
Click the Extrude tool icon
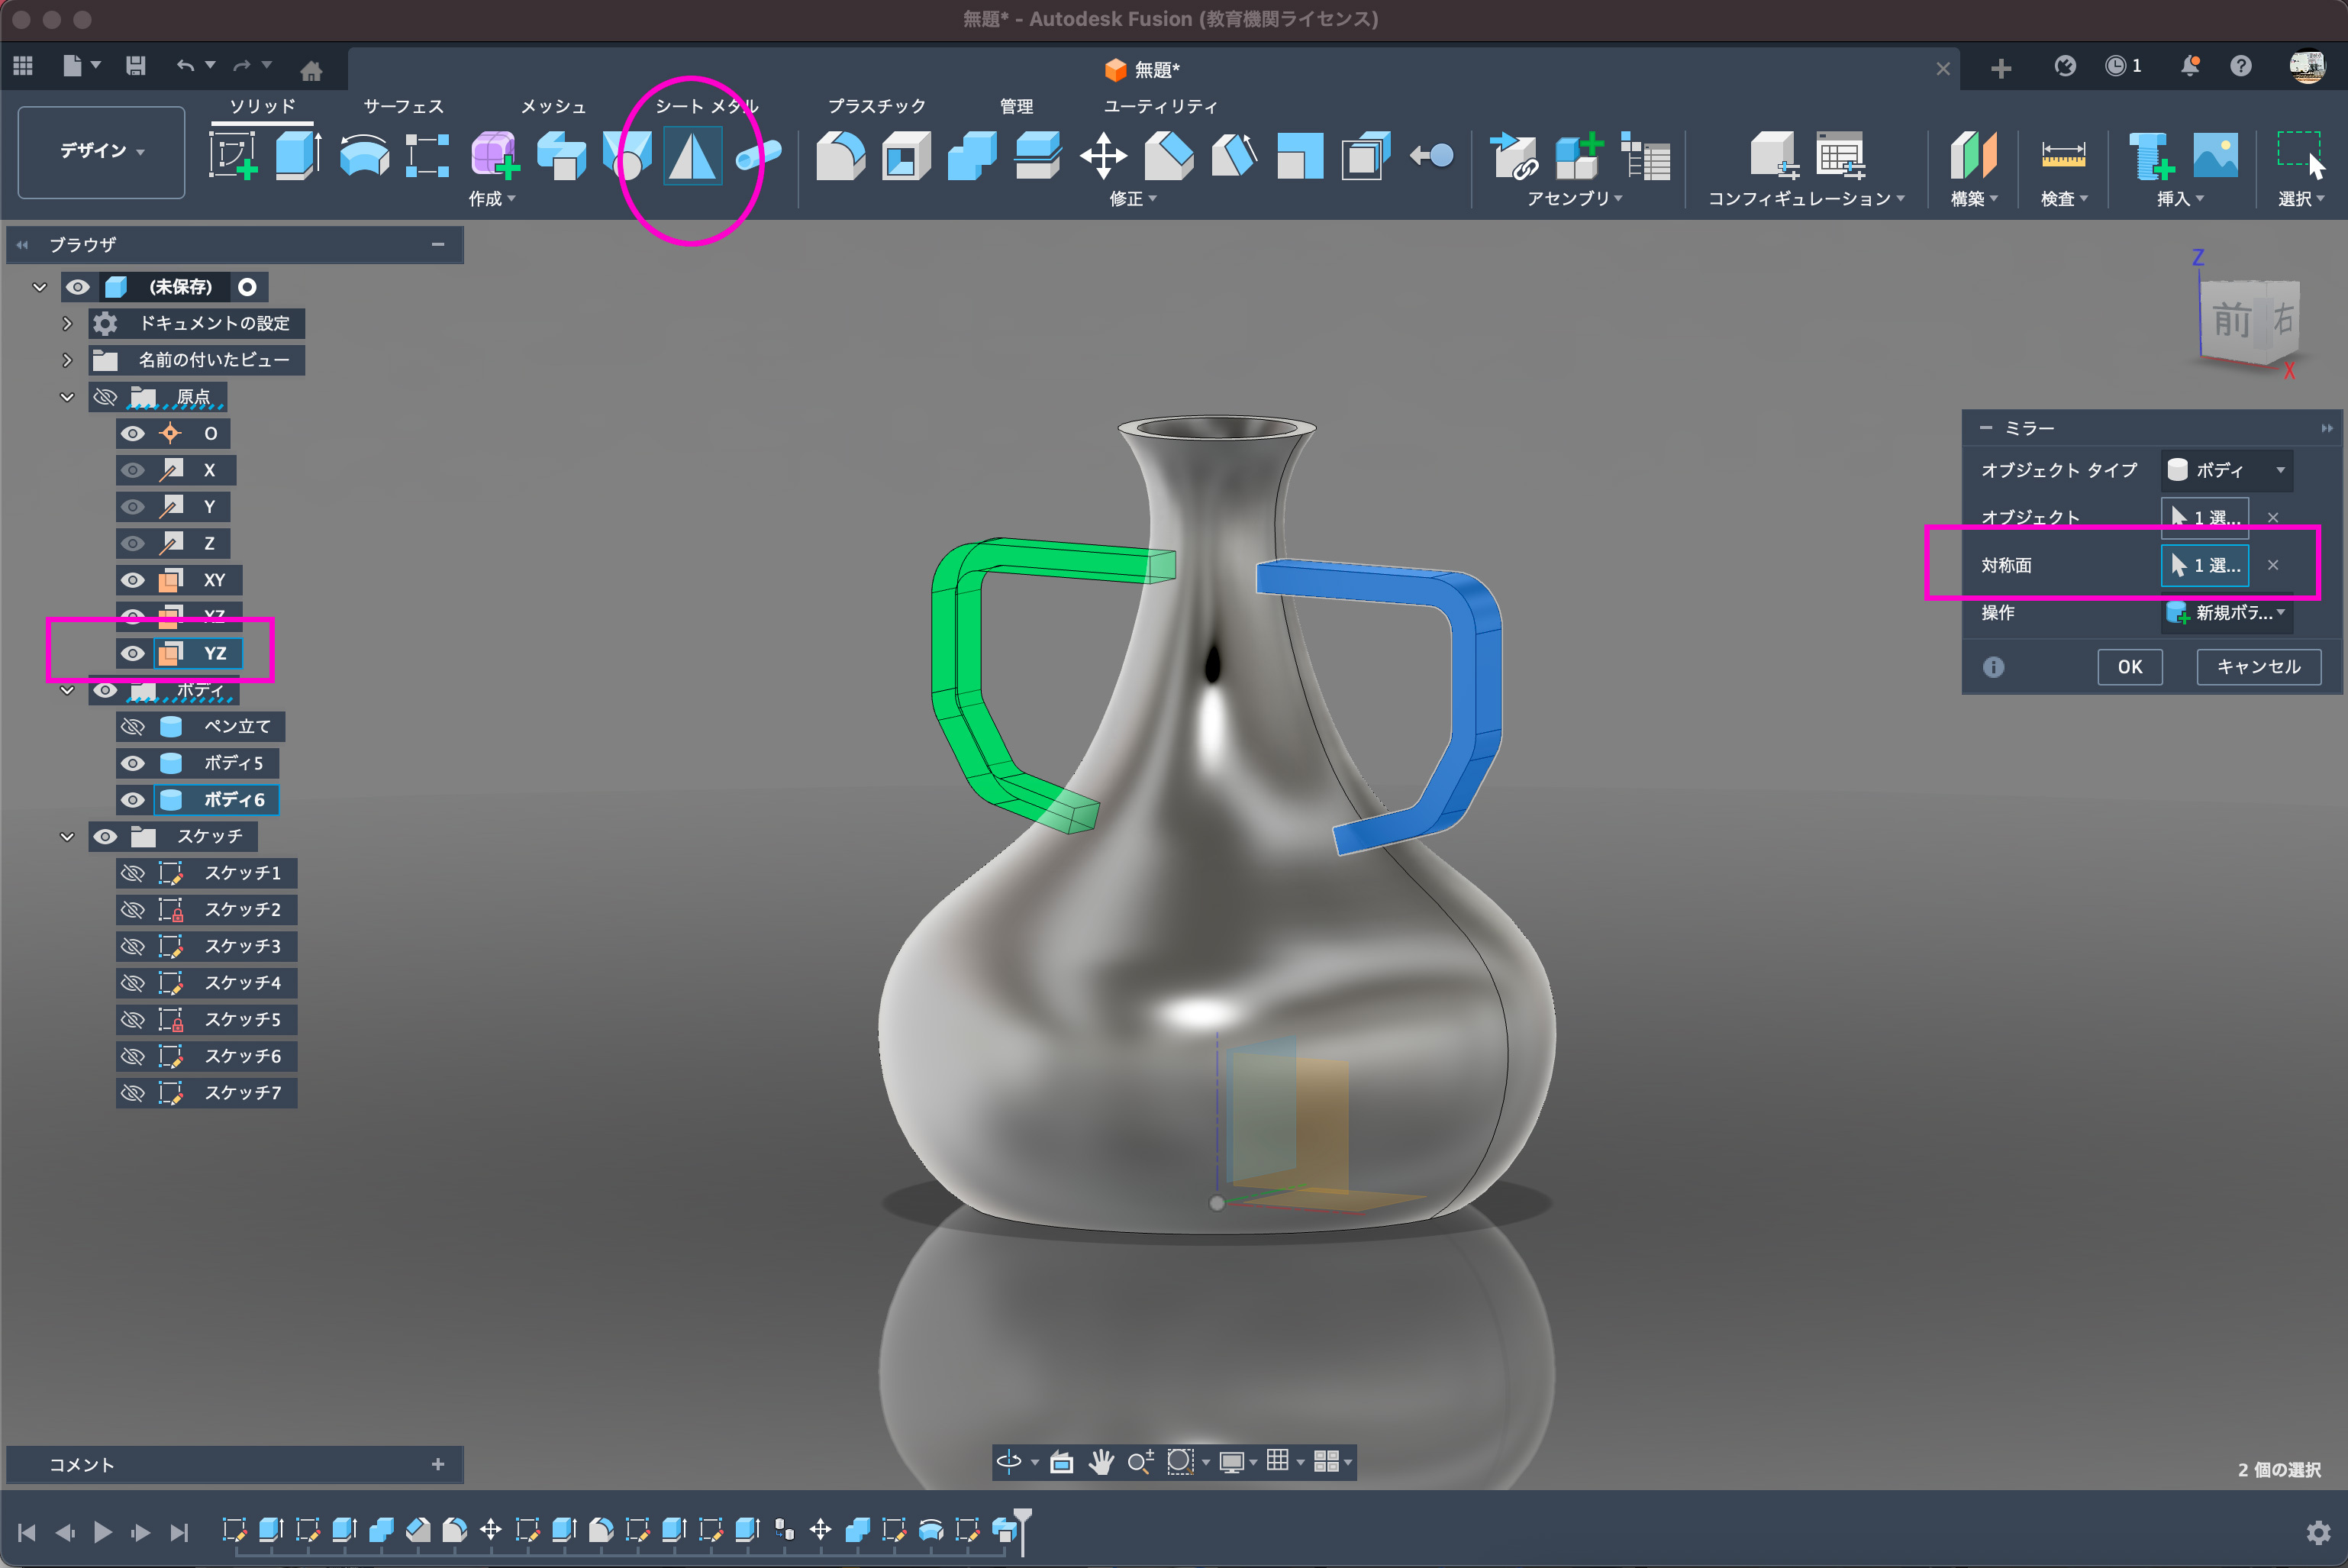[x=297, y=156]
